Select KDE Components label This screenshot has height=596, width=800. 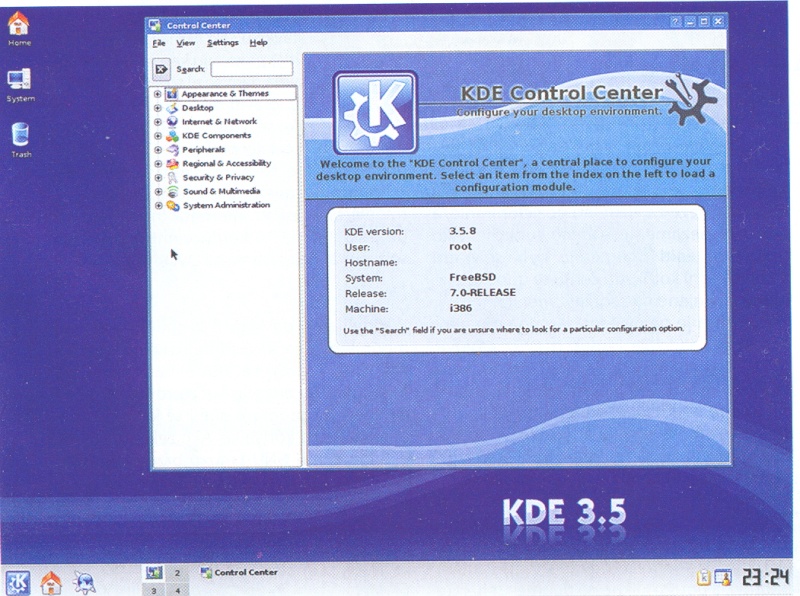216,135
